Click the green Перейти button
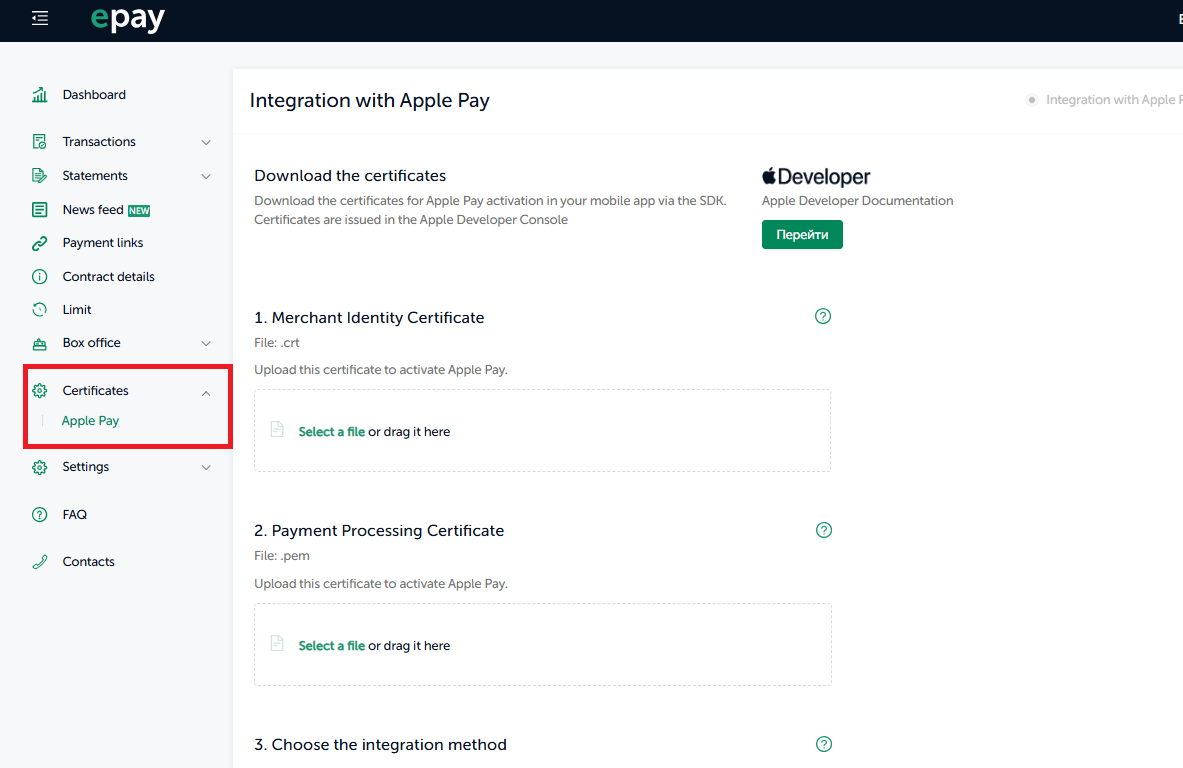The image size is (1183, 768). pyautogui.click(x=802, y=235)
